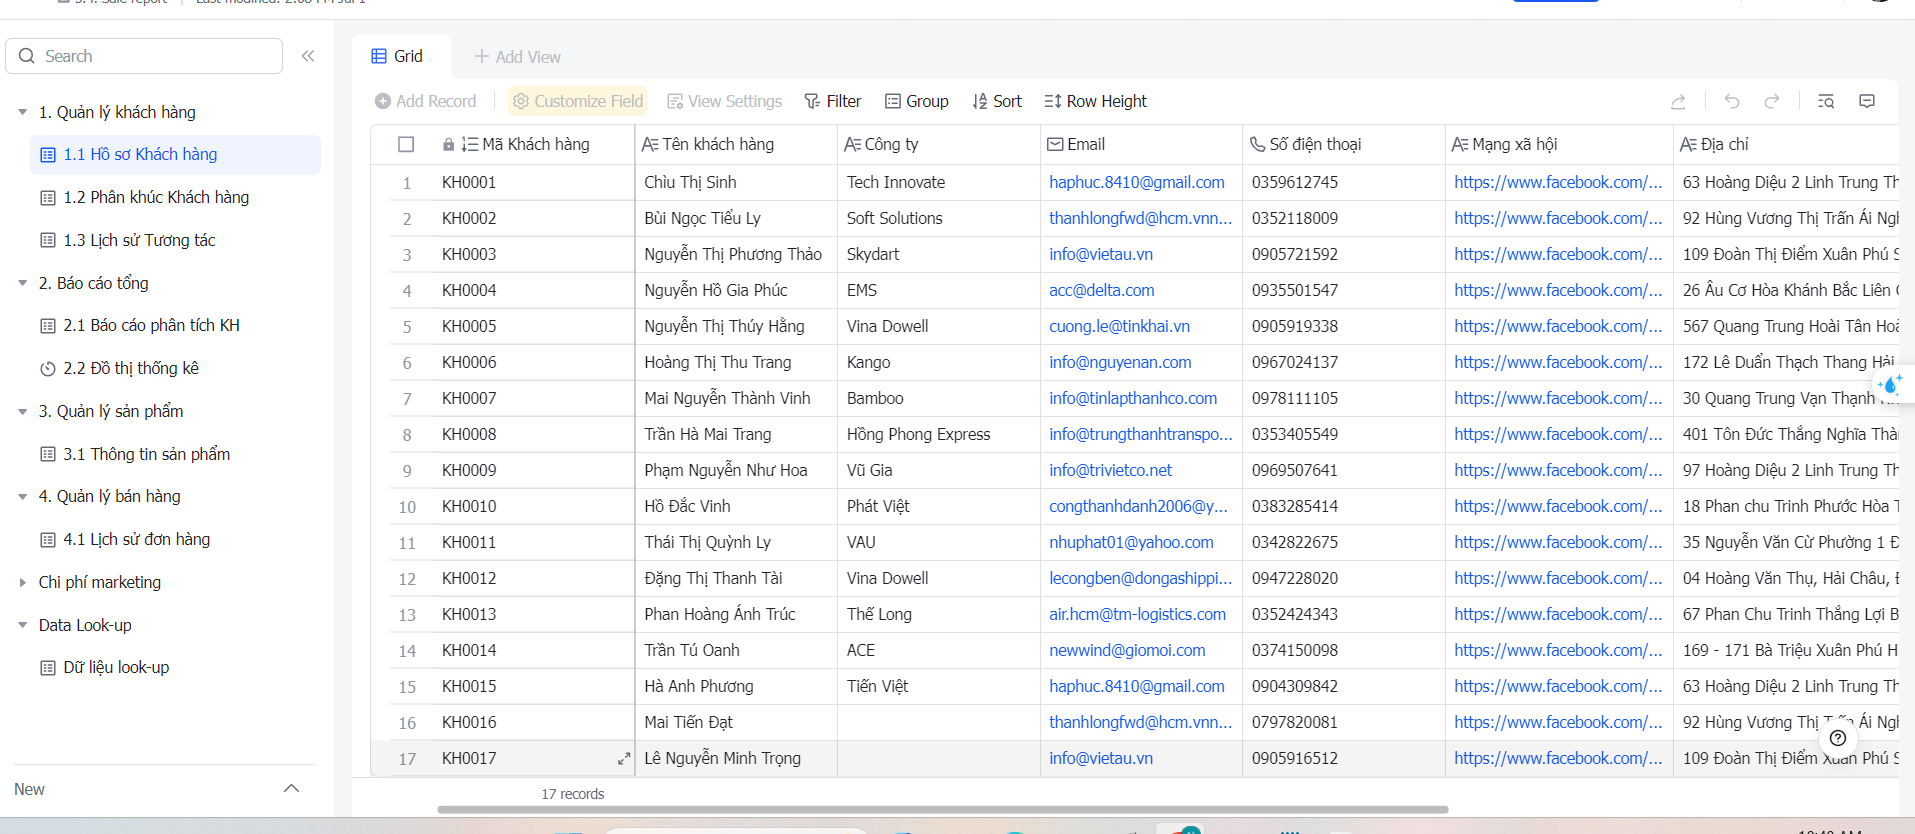Switch to the Grid view tab
Viewport: 1915px width, 834px height.
pyautogui.click(x=398, y=56)
